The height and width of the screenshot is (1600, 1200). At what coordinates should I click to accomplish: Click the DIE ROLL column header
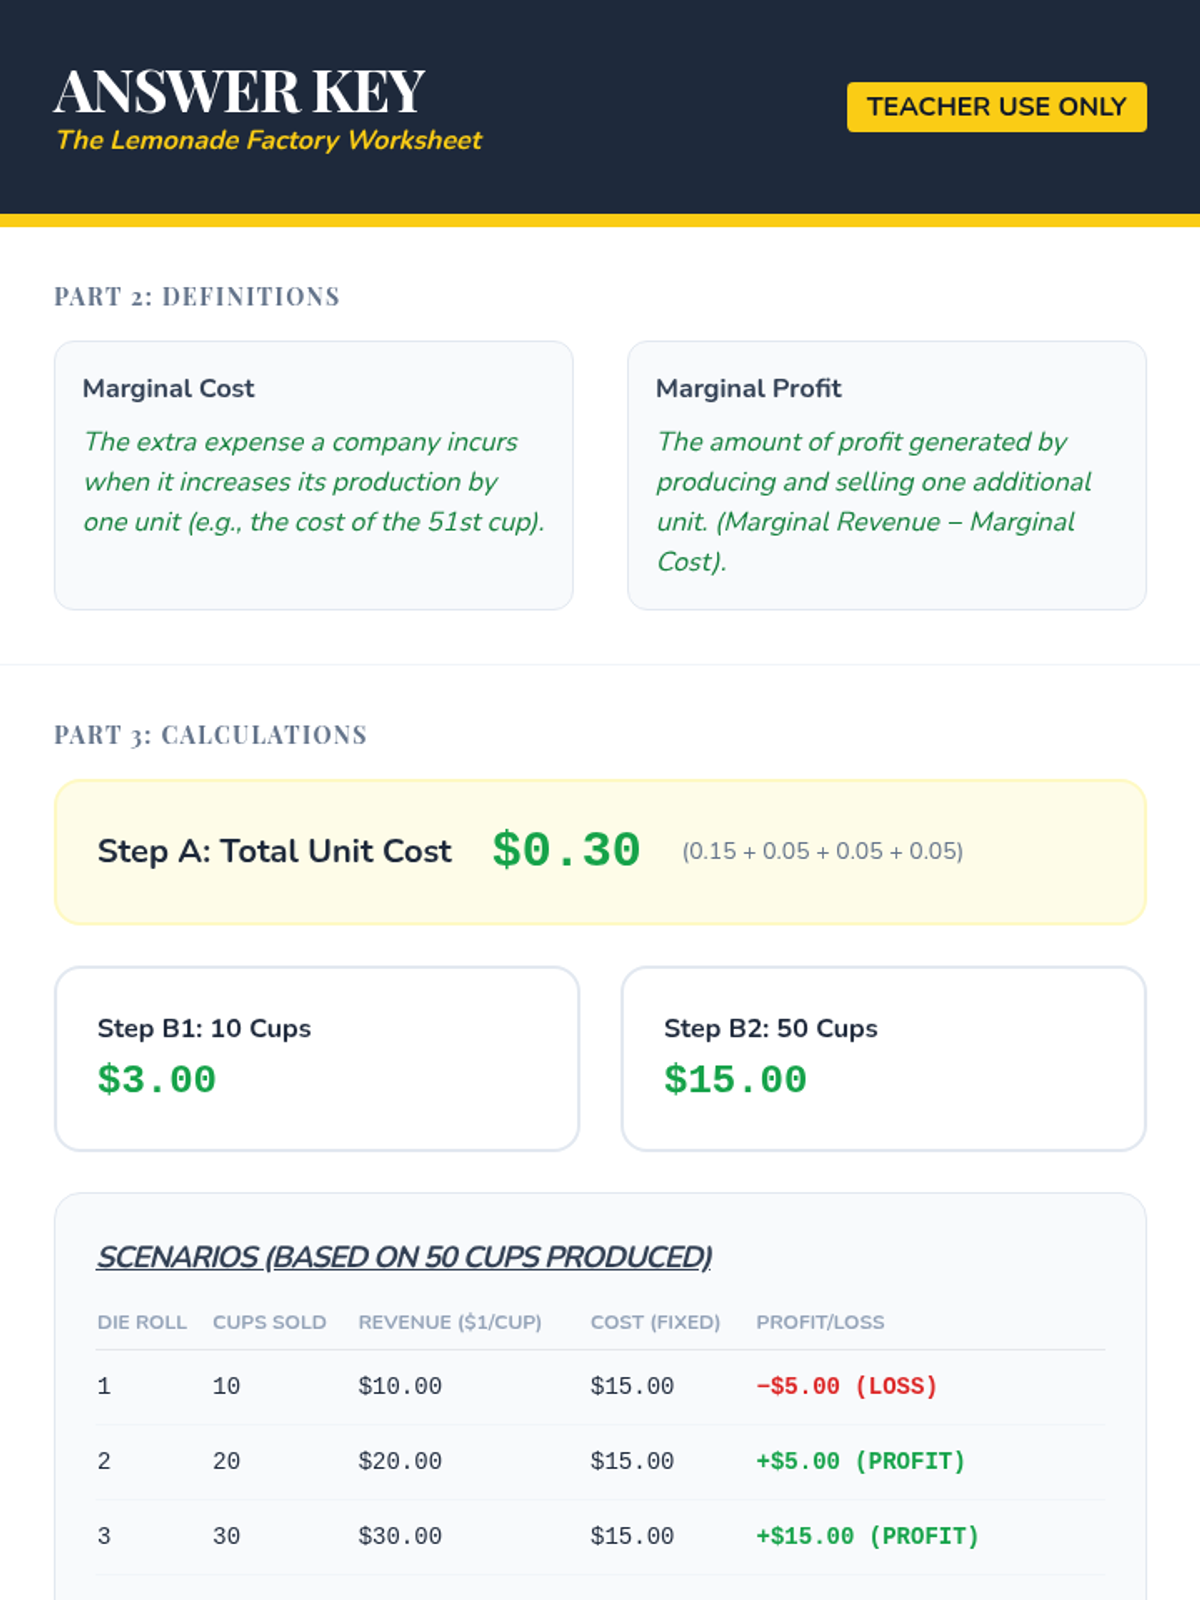pos(141,1322)
